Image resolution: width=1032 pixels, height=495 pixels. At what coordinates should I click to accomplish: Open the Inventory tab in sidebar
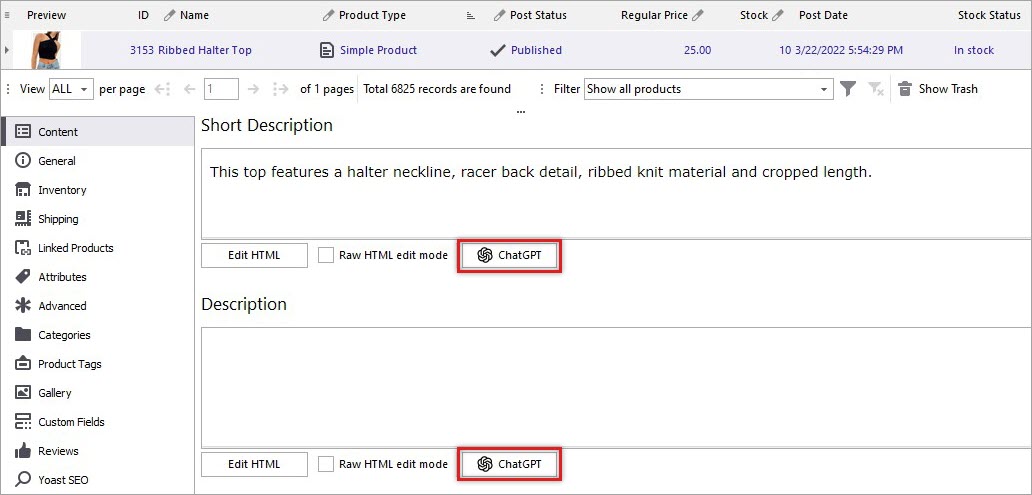62,190
